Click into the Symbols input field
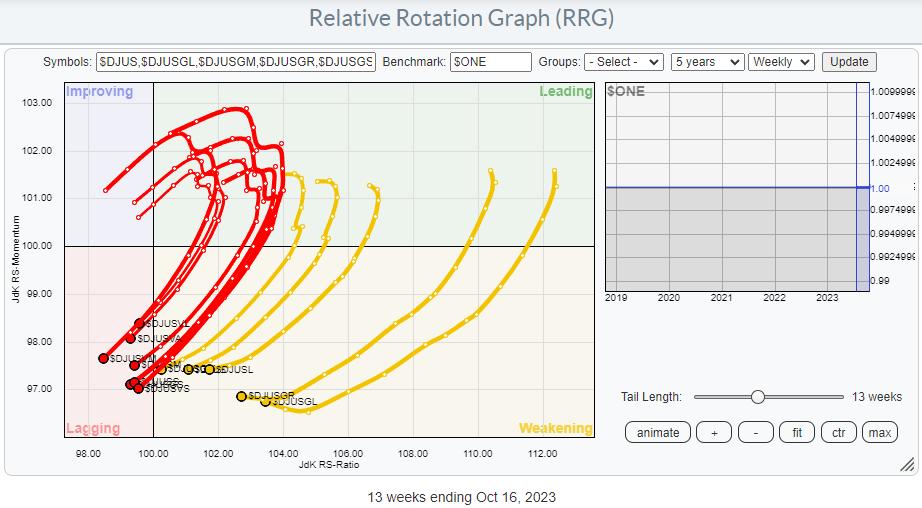This screenshot has height=508, width=922. coord(235,62)
